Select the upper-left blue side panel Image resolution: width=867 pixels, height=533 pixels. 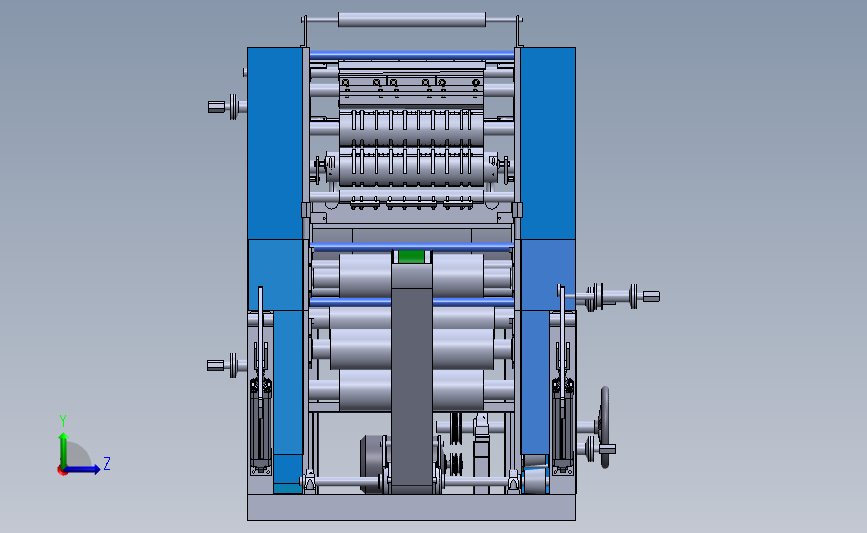[275, 143]
